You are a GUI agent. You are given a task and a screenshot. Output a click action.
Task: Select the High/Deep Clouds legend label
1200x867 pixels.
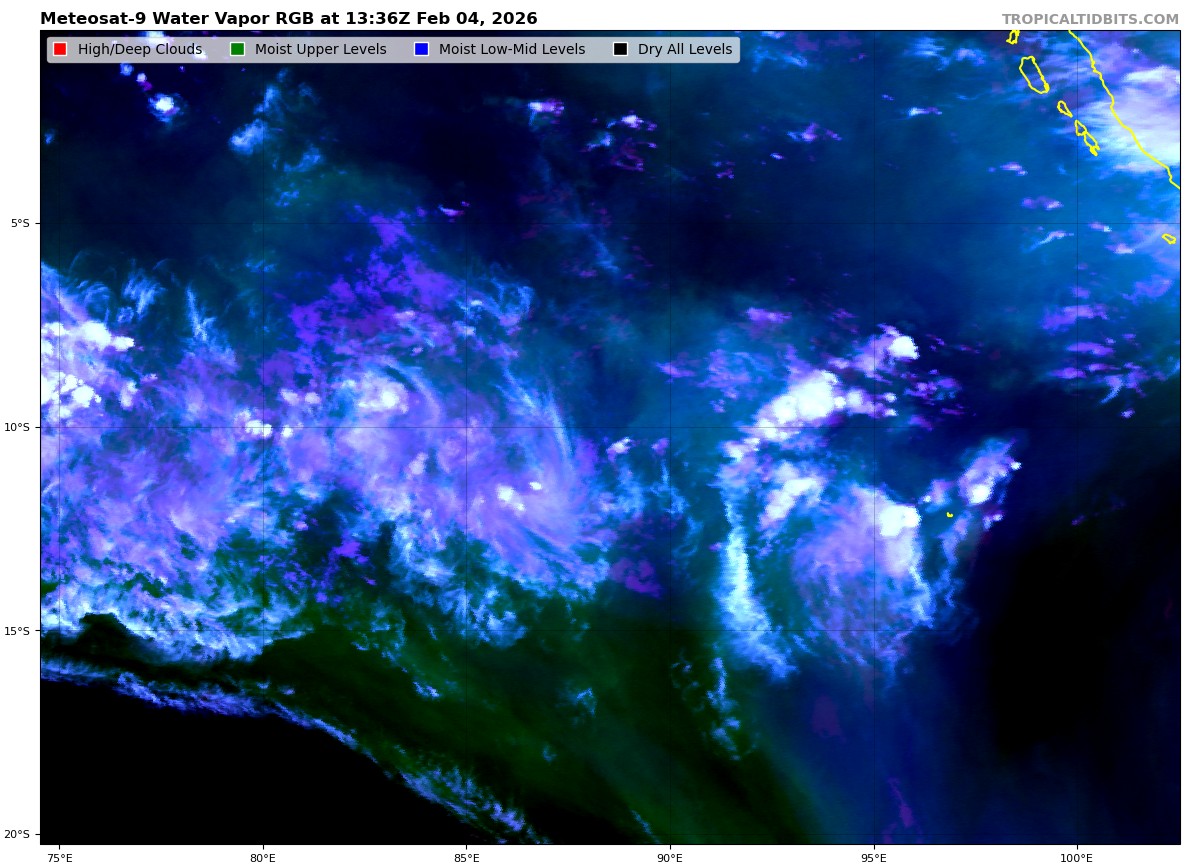coord(139,50)
